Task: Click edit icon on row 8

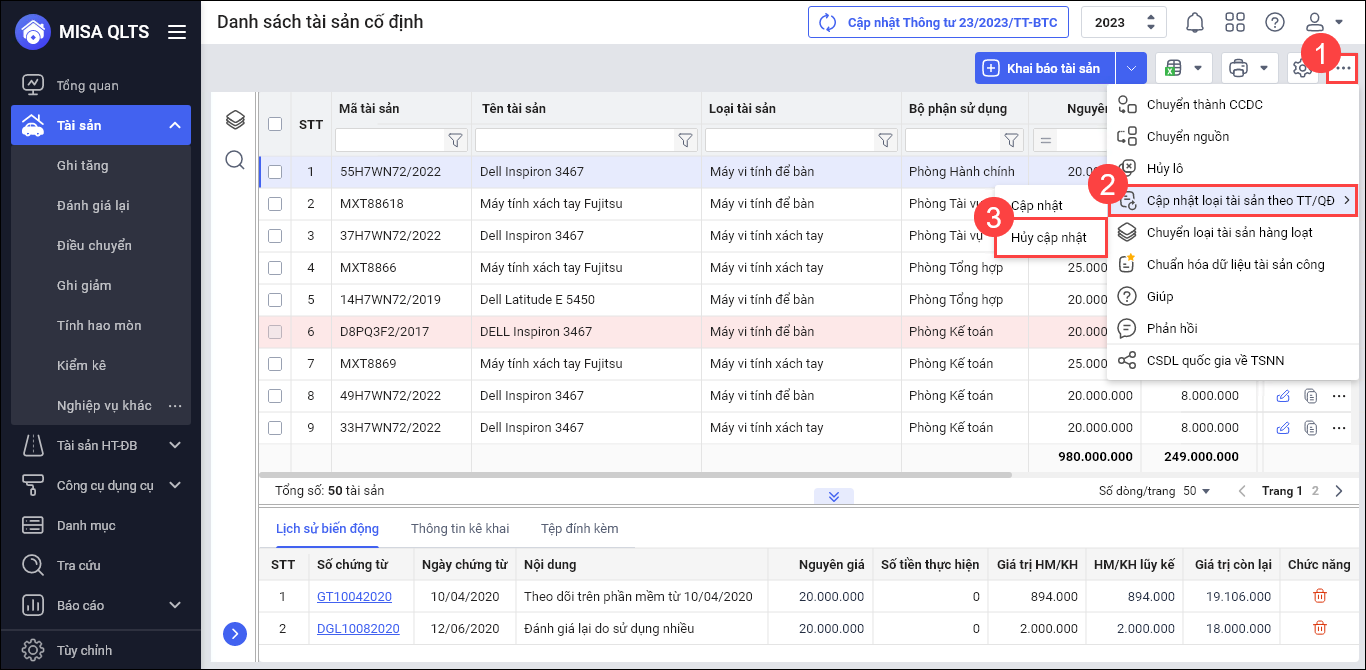Action: 1283,396
